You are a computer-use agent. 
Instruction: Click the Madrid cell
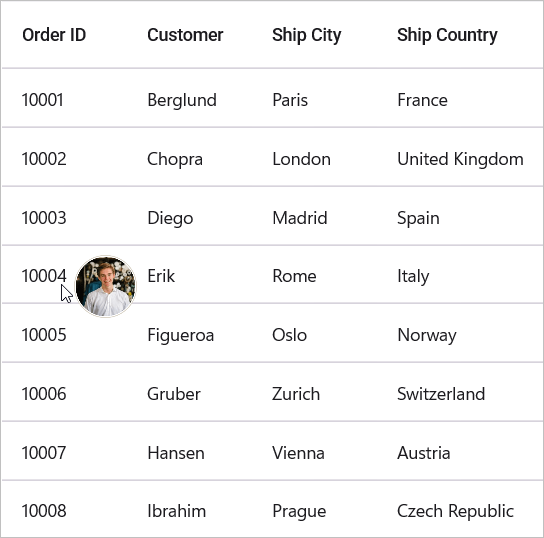click(x=300, y=218)
